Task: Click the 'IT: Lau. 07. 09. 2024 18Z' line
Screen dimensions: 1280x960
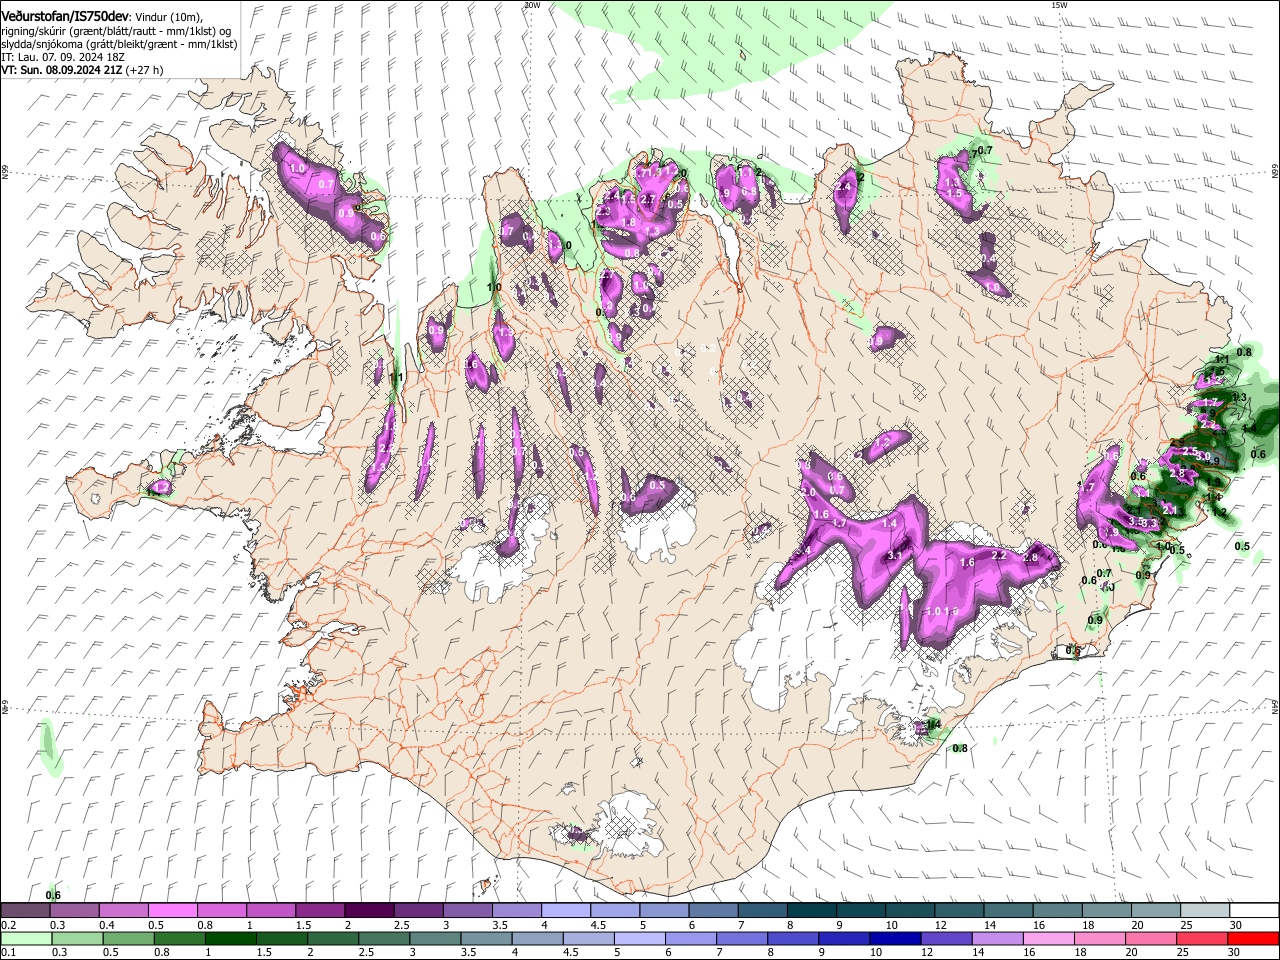Action: [x=62, y=57]
